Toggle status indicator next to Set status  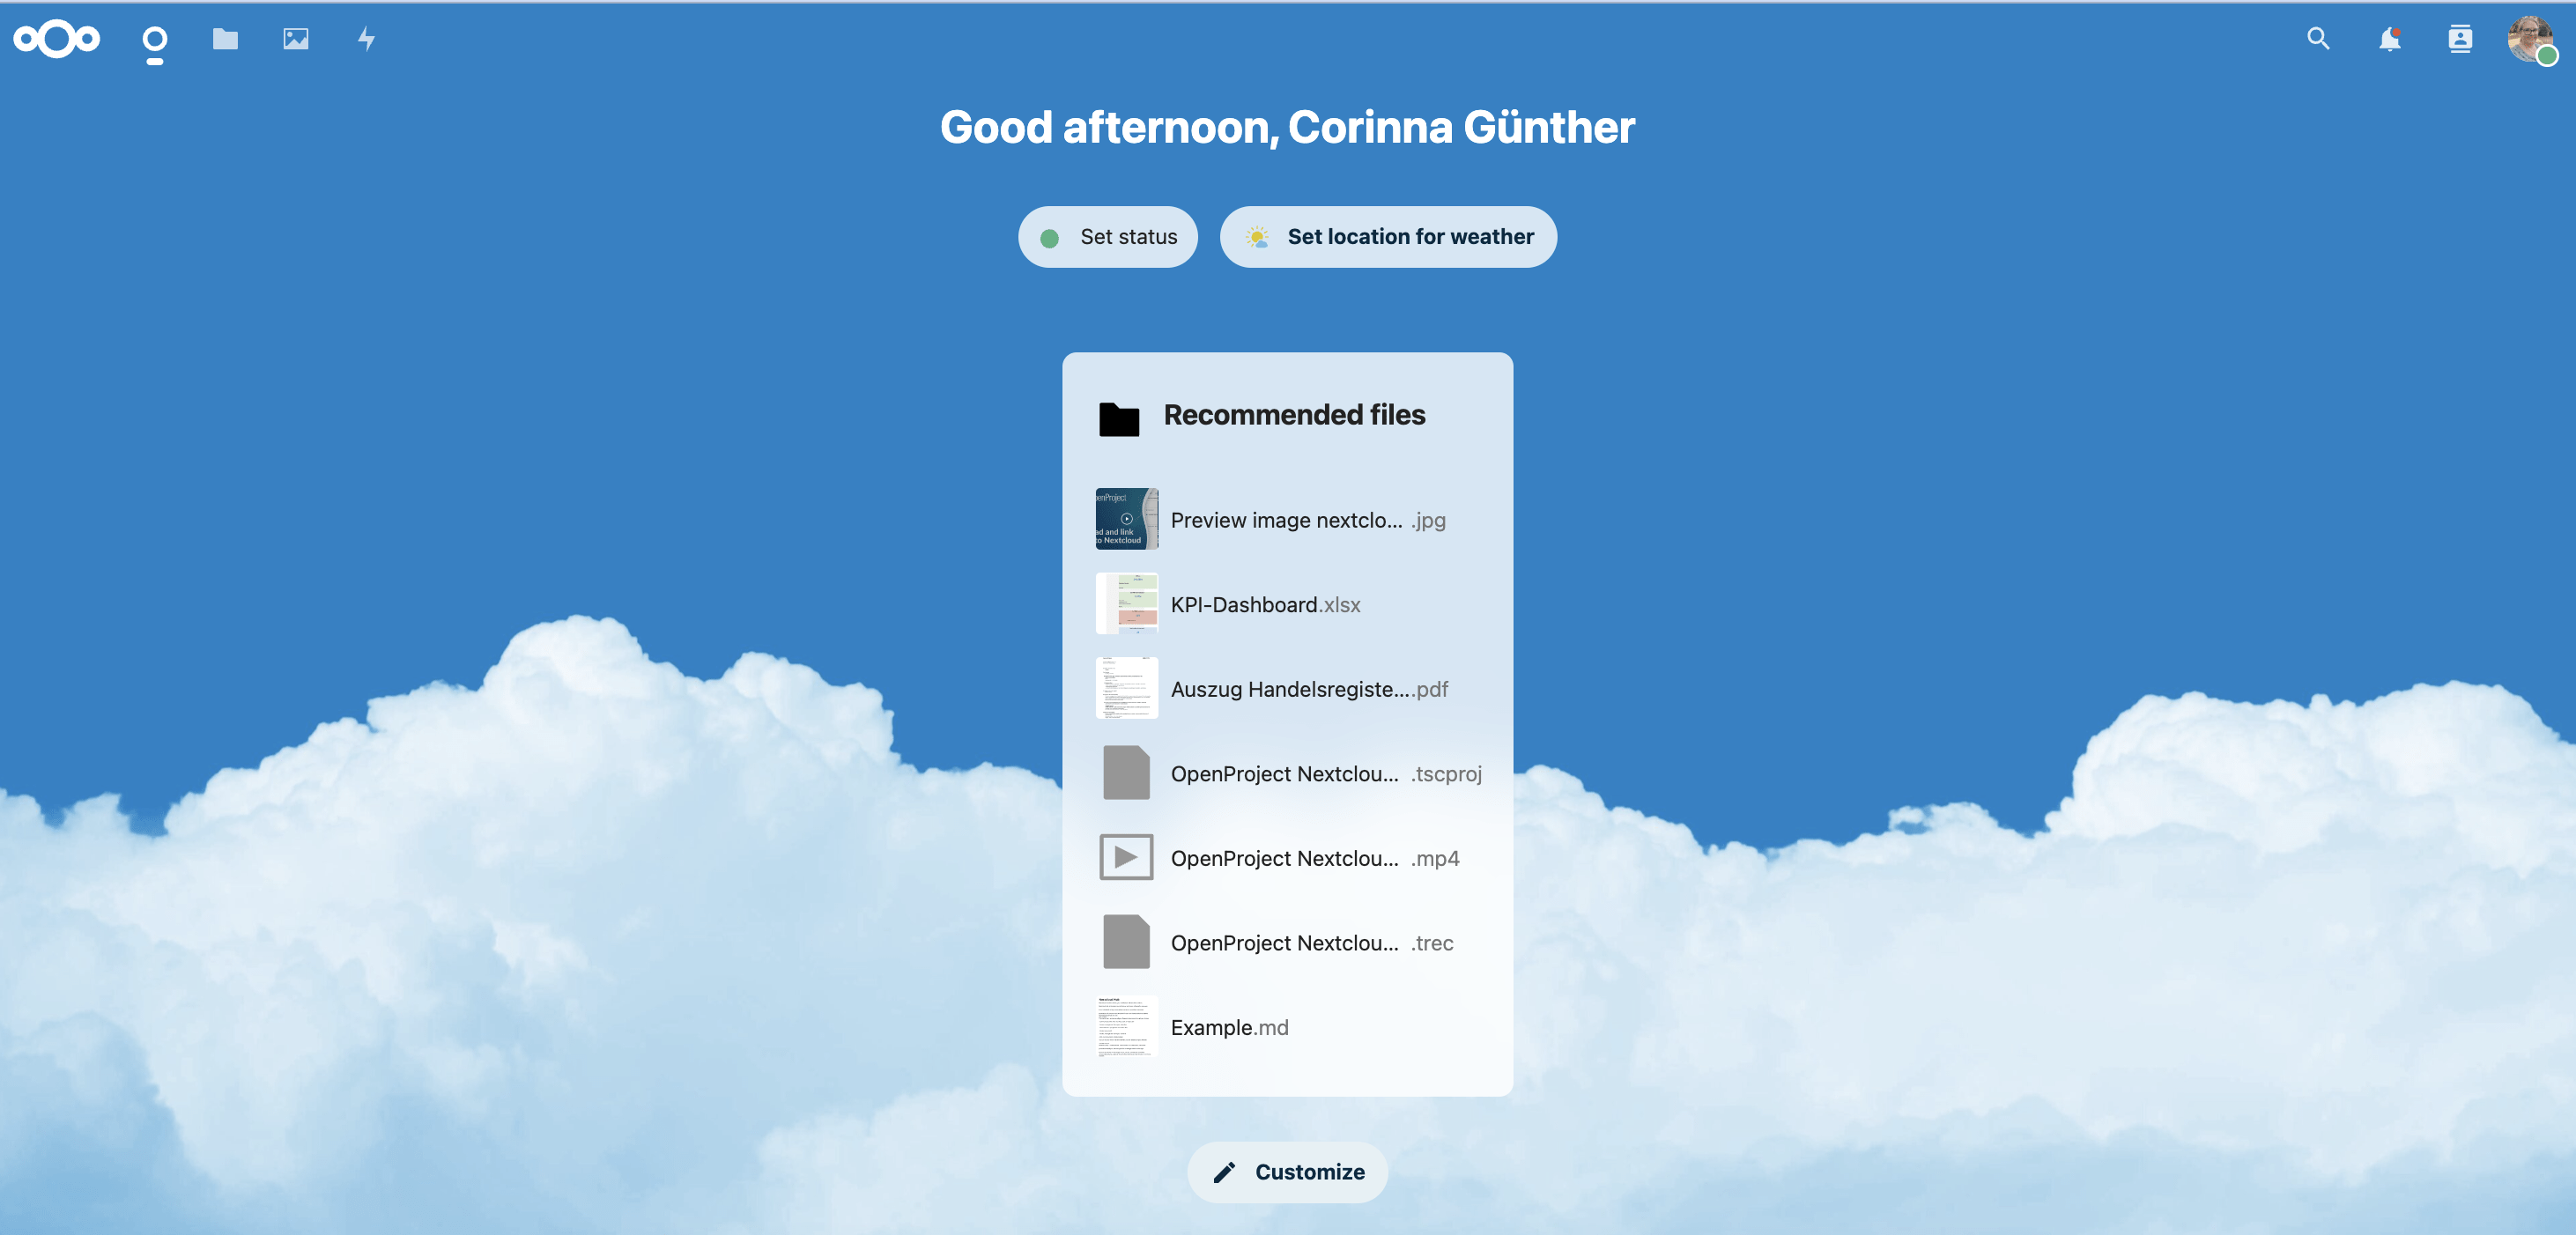[1048, 236]
